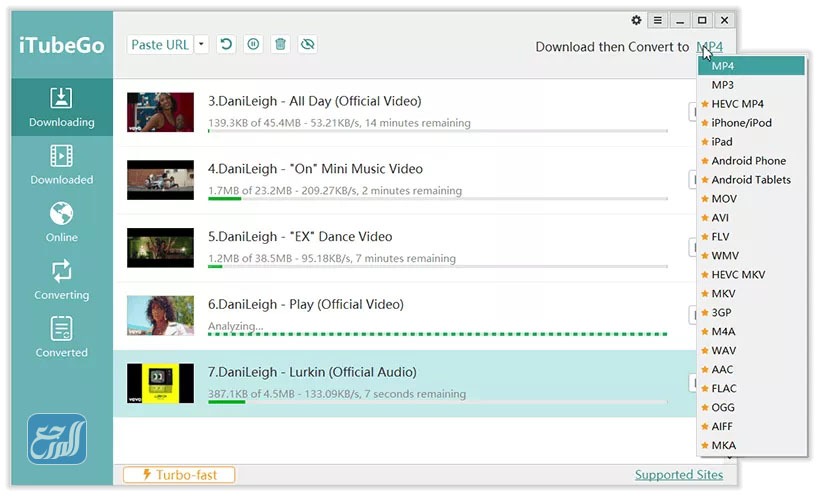The width and height of the screenshot is (820, 497).
Task: Select MP3 from the format list
Action: pos(722,85)
